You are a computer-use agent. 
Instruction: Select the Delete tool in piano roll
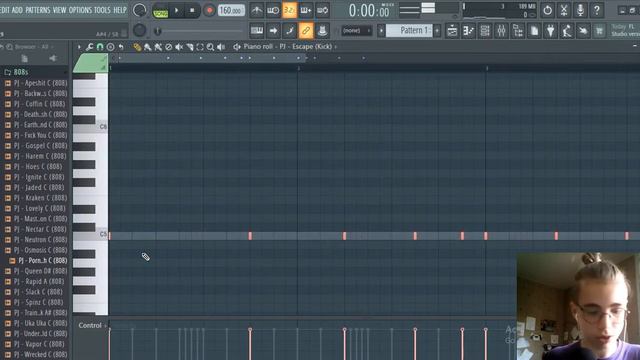(169, 47)
